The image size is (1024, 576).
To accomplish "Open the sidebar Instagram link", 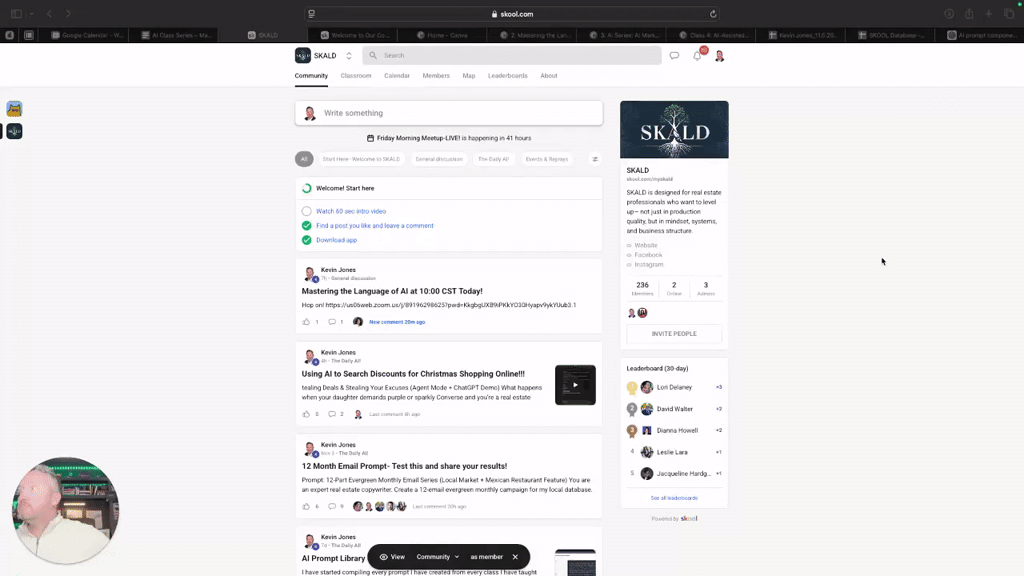I will [648, 264].
